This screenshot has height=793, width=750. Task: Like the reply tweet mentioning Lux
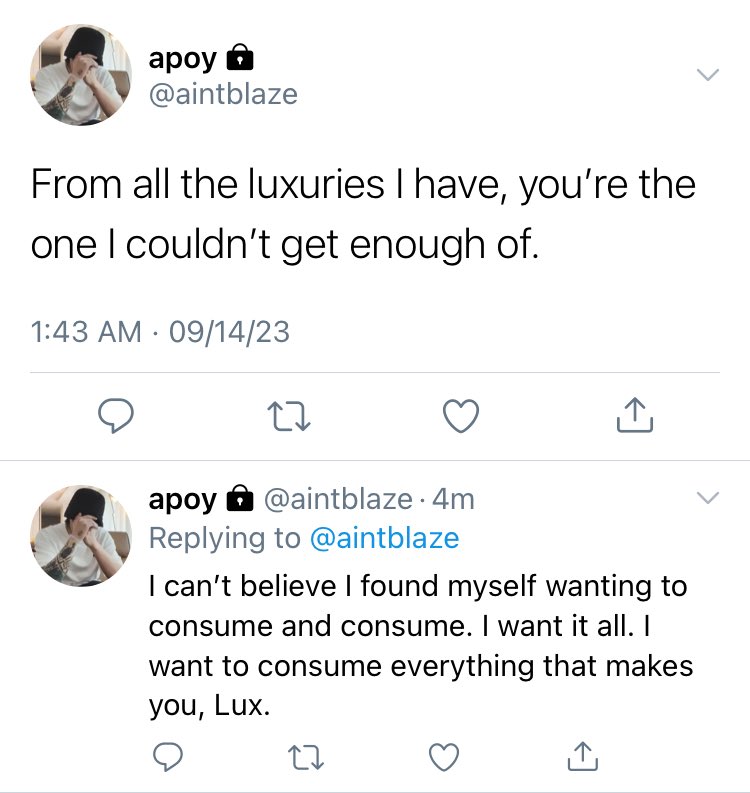(444, 757)
